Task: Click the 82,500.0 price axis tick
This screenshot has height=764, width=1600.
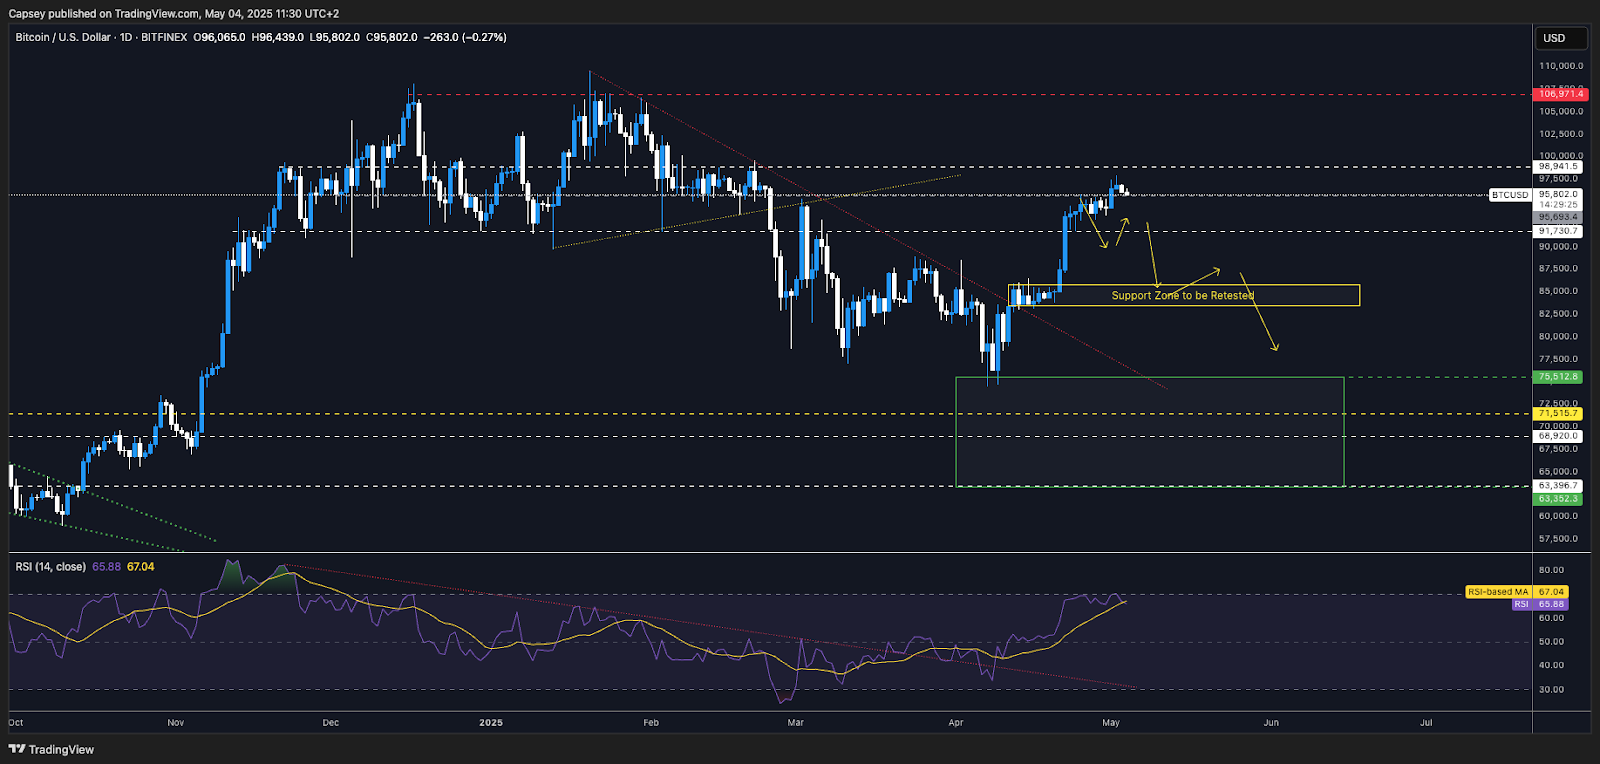Action: pos(1560,314)
